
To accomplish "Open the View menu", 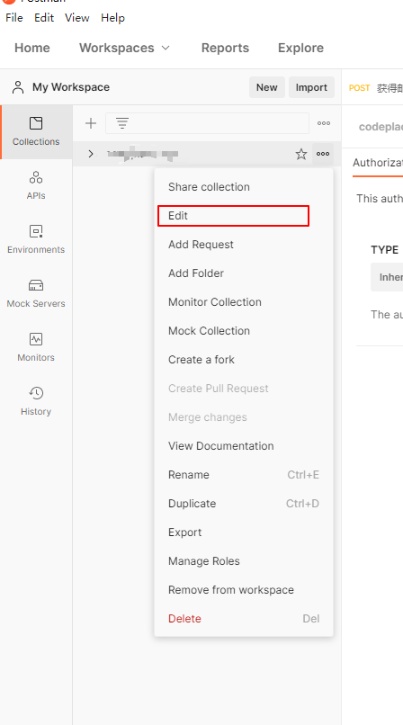I will click(x=77, y=18).
